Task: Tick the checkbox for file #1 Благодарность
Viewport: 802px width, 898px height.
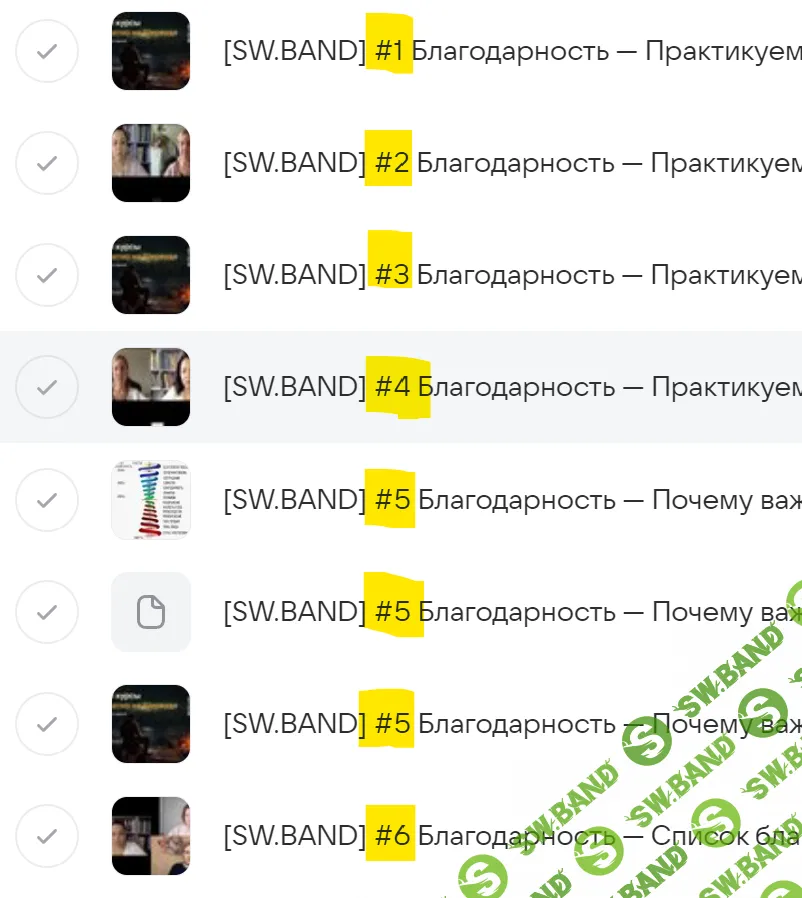Action: pyautogui.click(x=47, y=51)
